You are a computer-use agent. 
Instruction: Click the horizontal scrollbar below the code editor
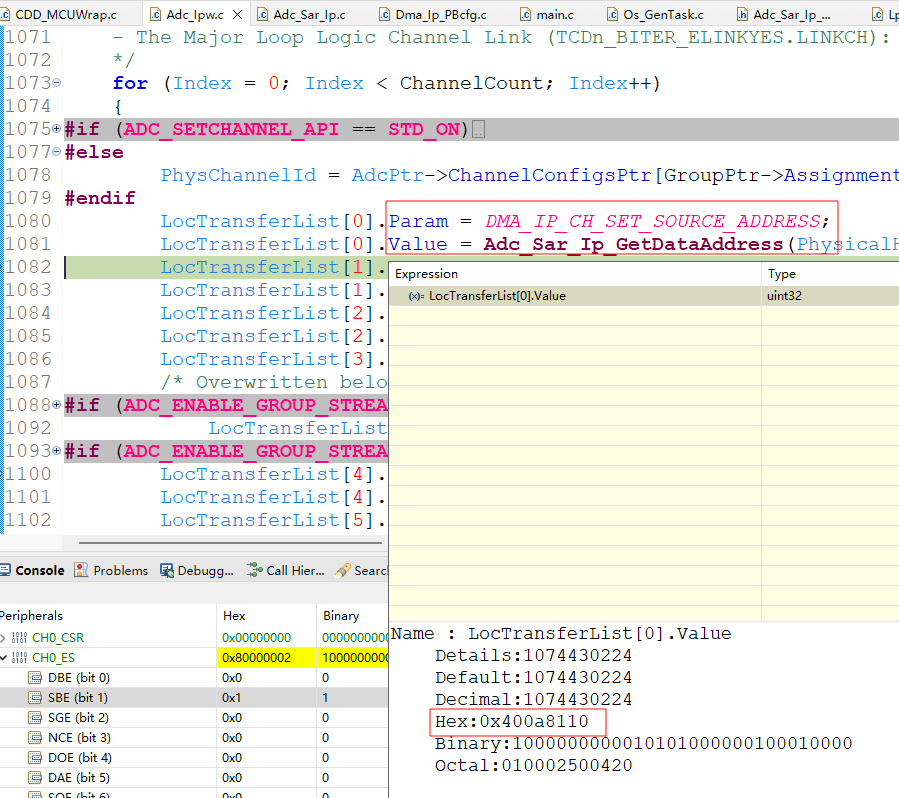230,542
